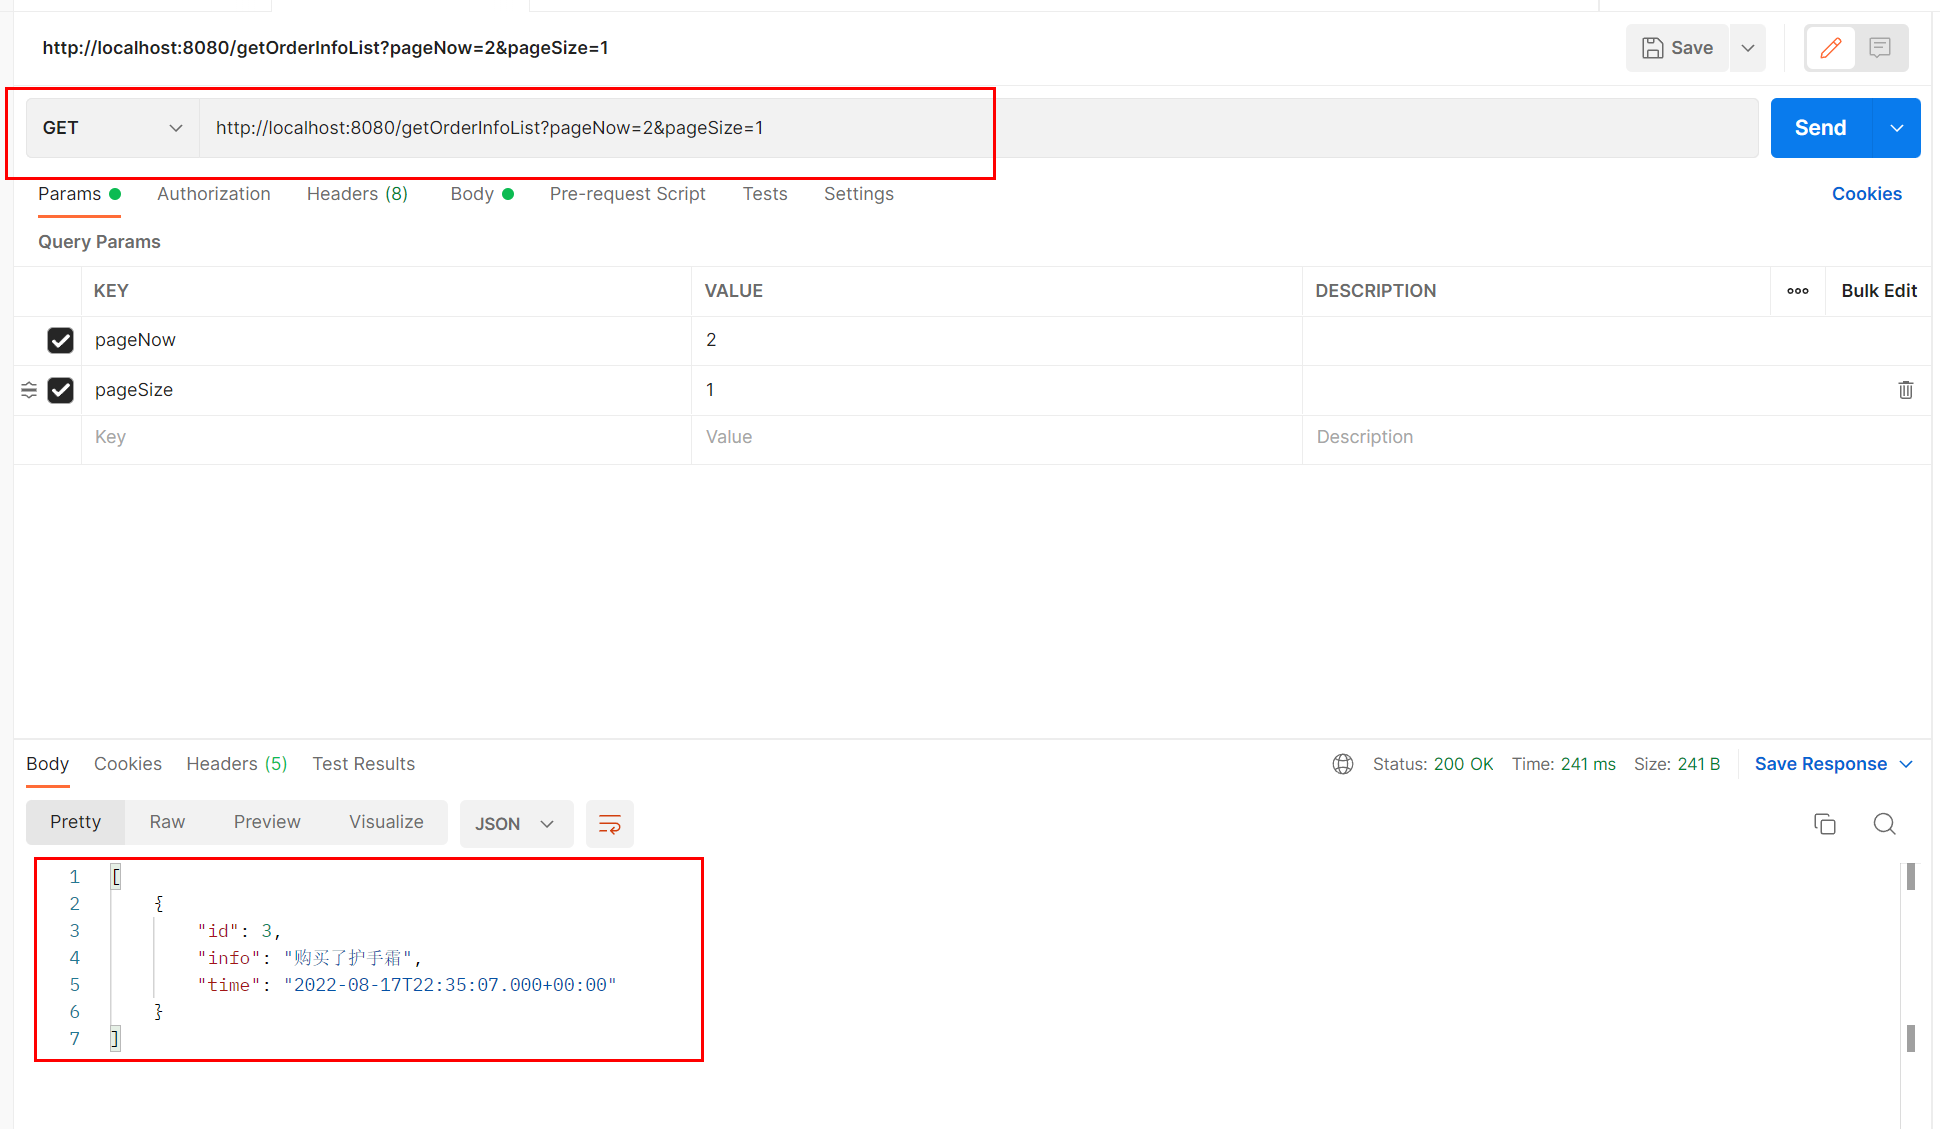
Task: Click the globe network icon
Action: (x=1343, y=764)
